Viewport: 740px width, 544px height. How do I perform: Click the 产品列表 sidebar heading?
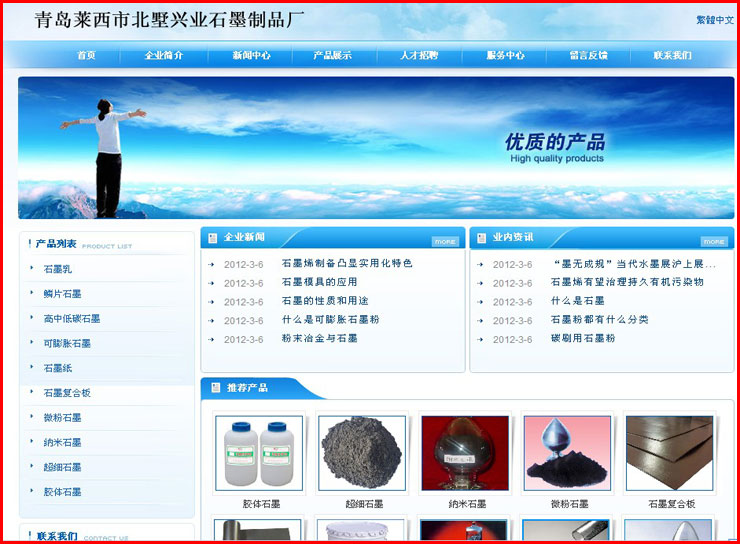[56, 244]
